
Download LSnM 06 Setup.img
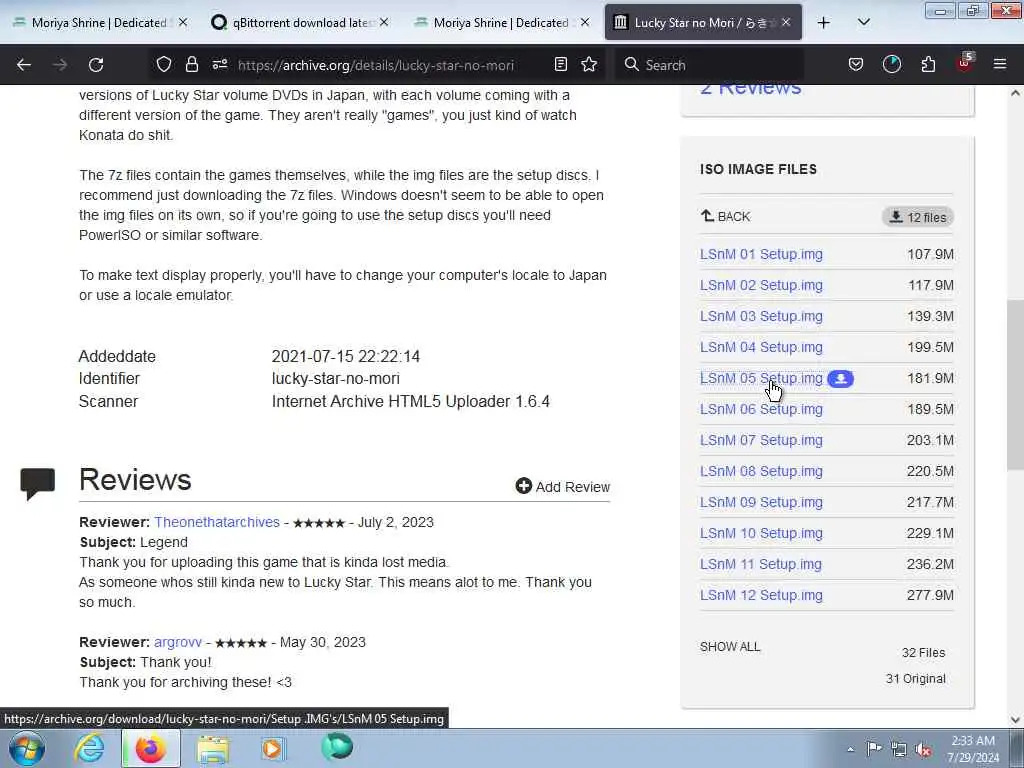pyautogui.click(x=761, y=409)
